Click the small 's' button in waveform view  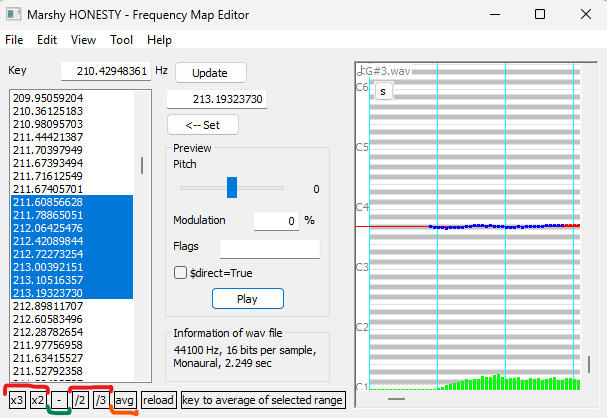pos(384,91)
